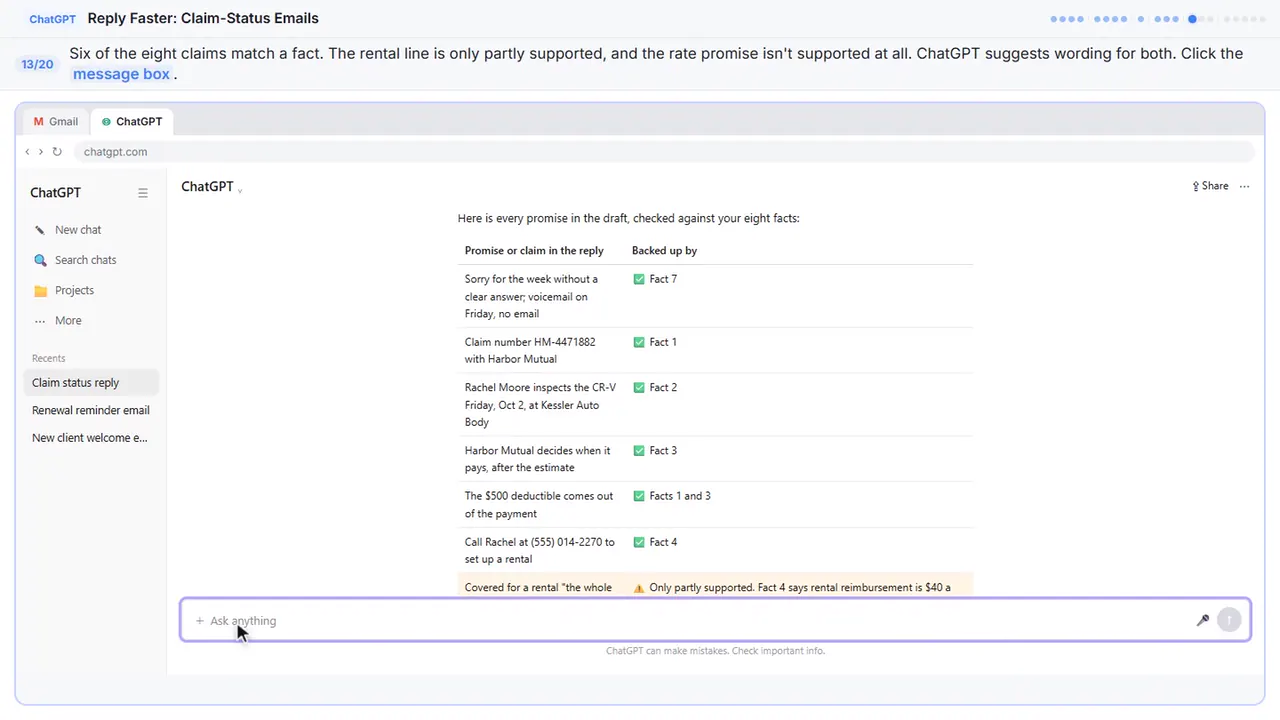This screenshot has height=720, width=1280.
Task: Click the chatgpt.com address bar
Action: 665,152
